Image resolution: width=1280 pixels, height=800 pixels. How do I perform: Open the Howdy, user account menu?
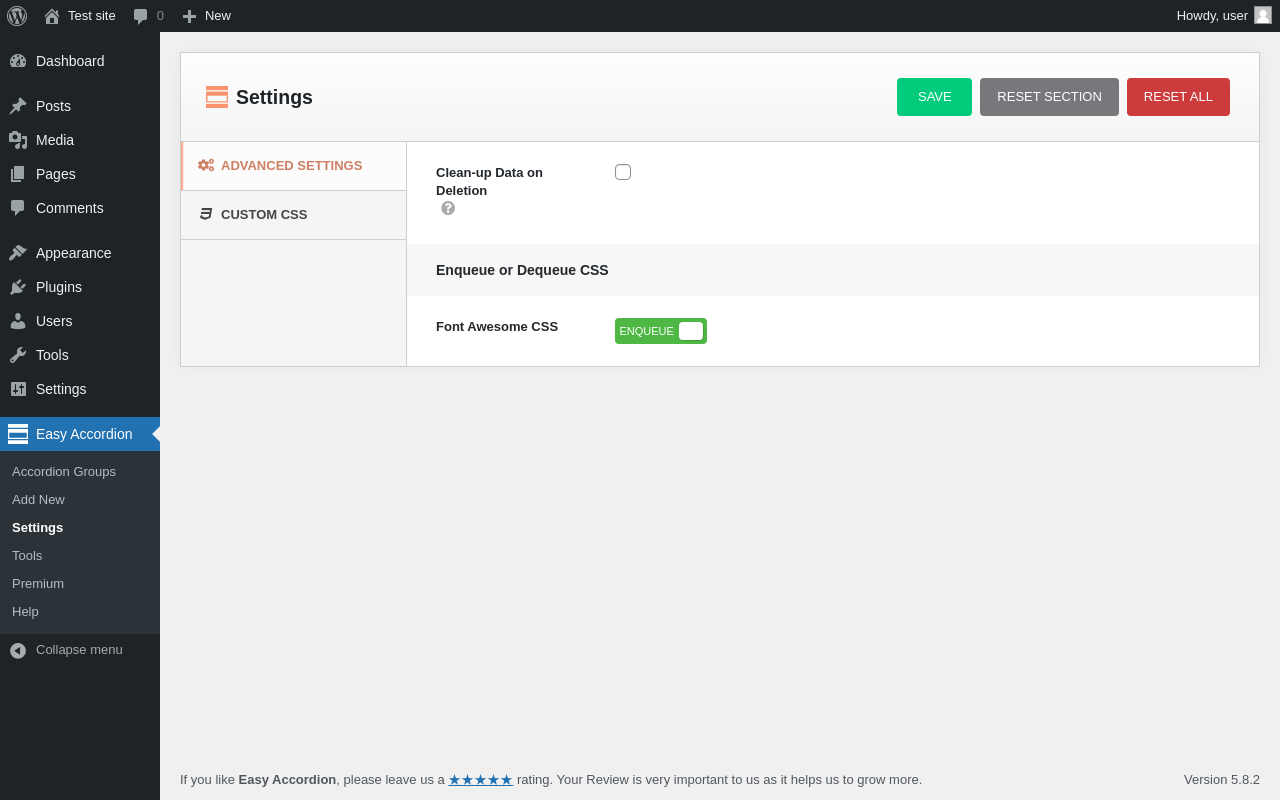(x=1212, y=16)
